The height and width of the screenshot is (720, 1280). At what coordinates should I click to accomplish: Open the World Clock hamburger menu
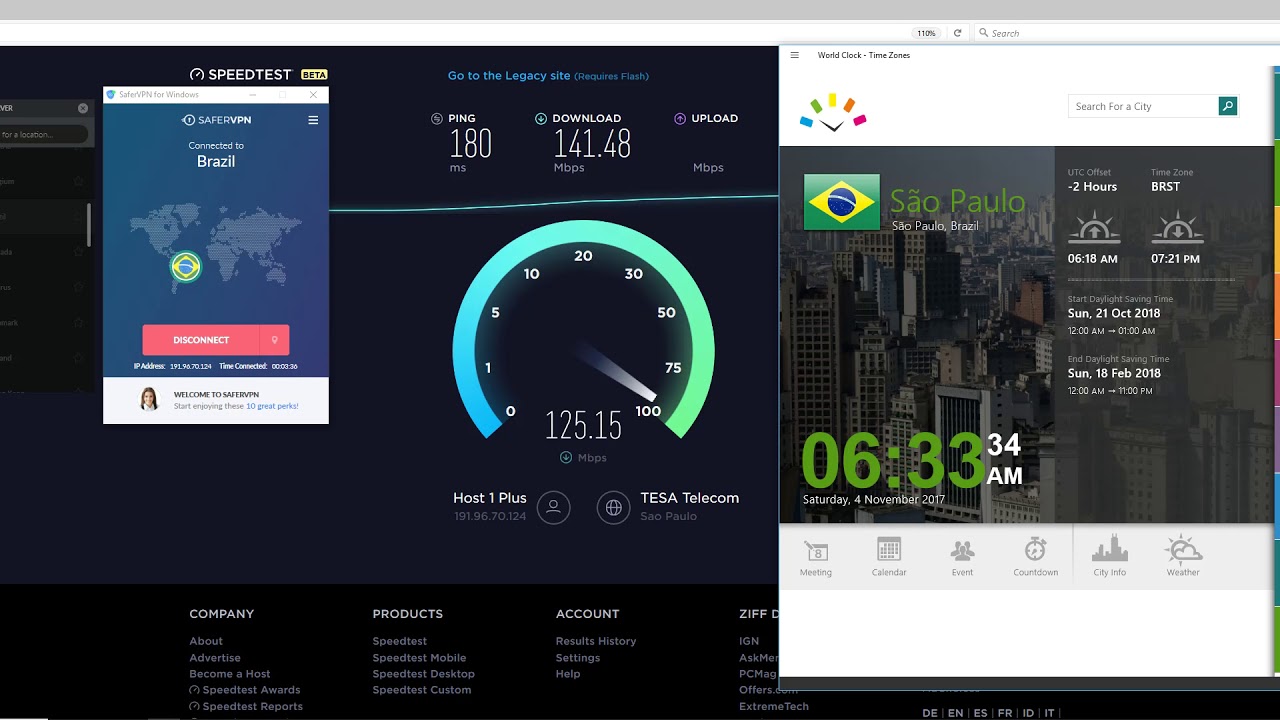pos(795,55)
